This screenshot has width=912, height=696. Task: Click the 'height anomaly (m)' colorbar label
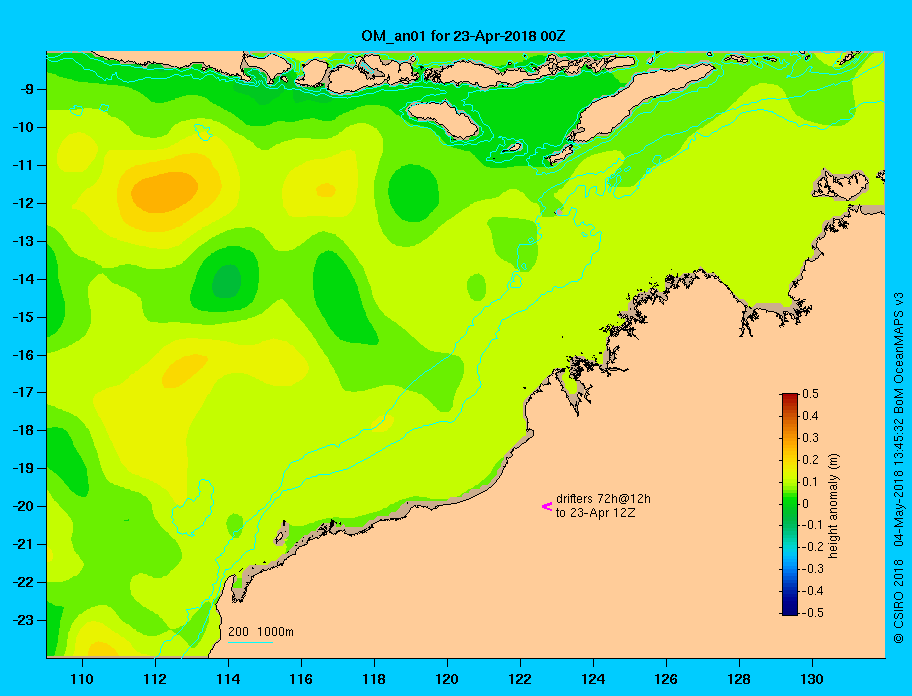point(833,506)
